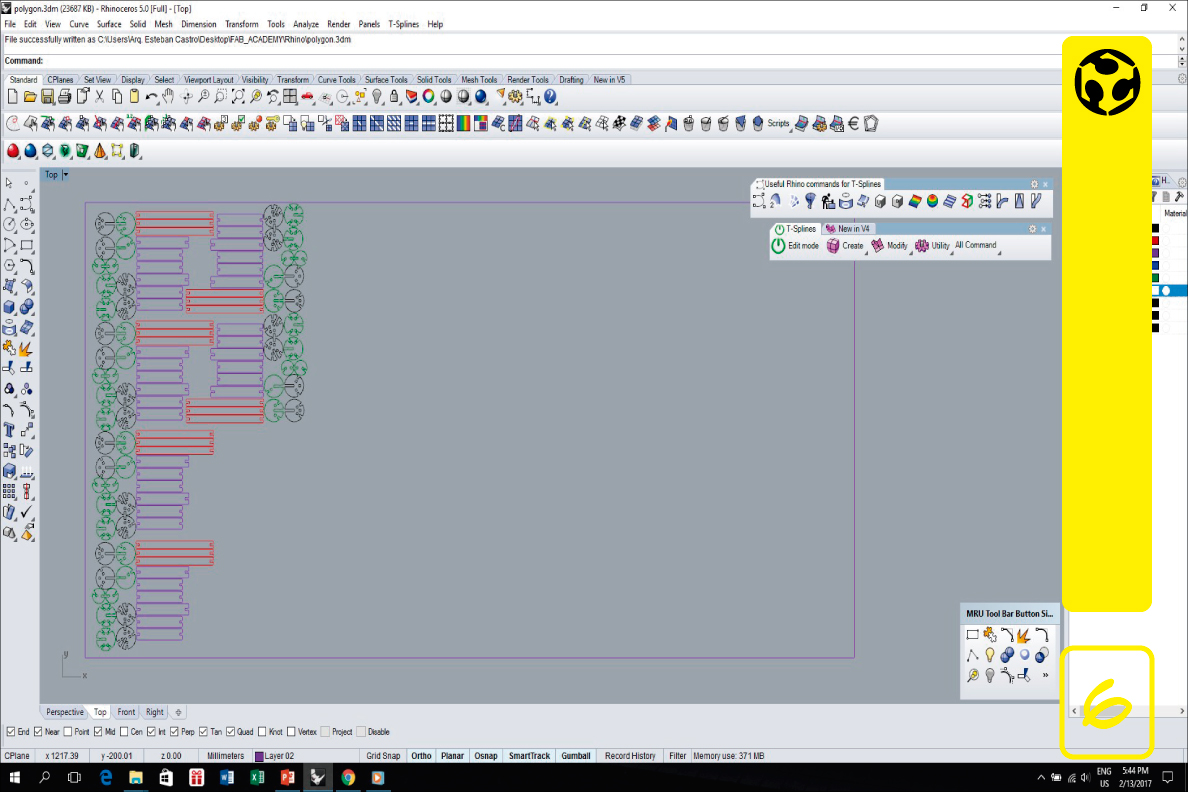Toggle the SmartTrack status button
1188x792 pixels.
coord(530,756)
